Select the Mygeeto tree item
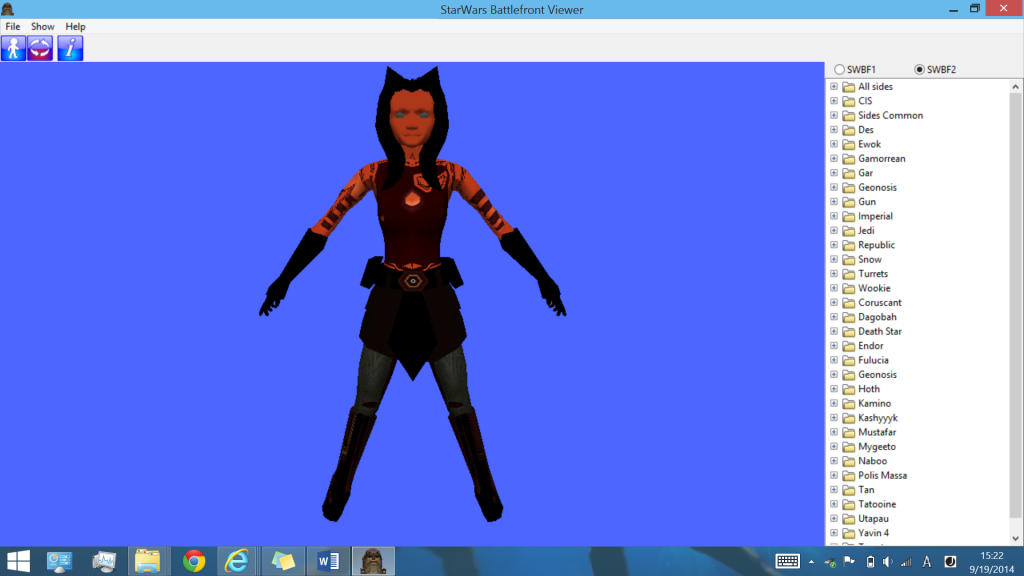This screenshot has height=576, width=1024. (x=877, y=447)
